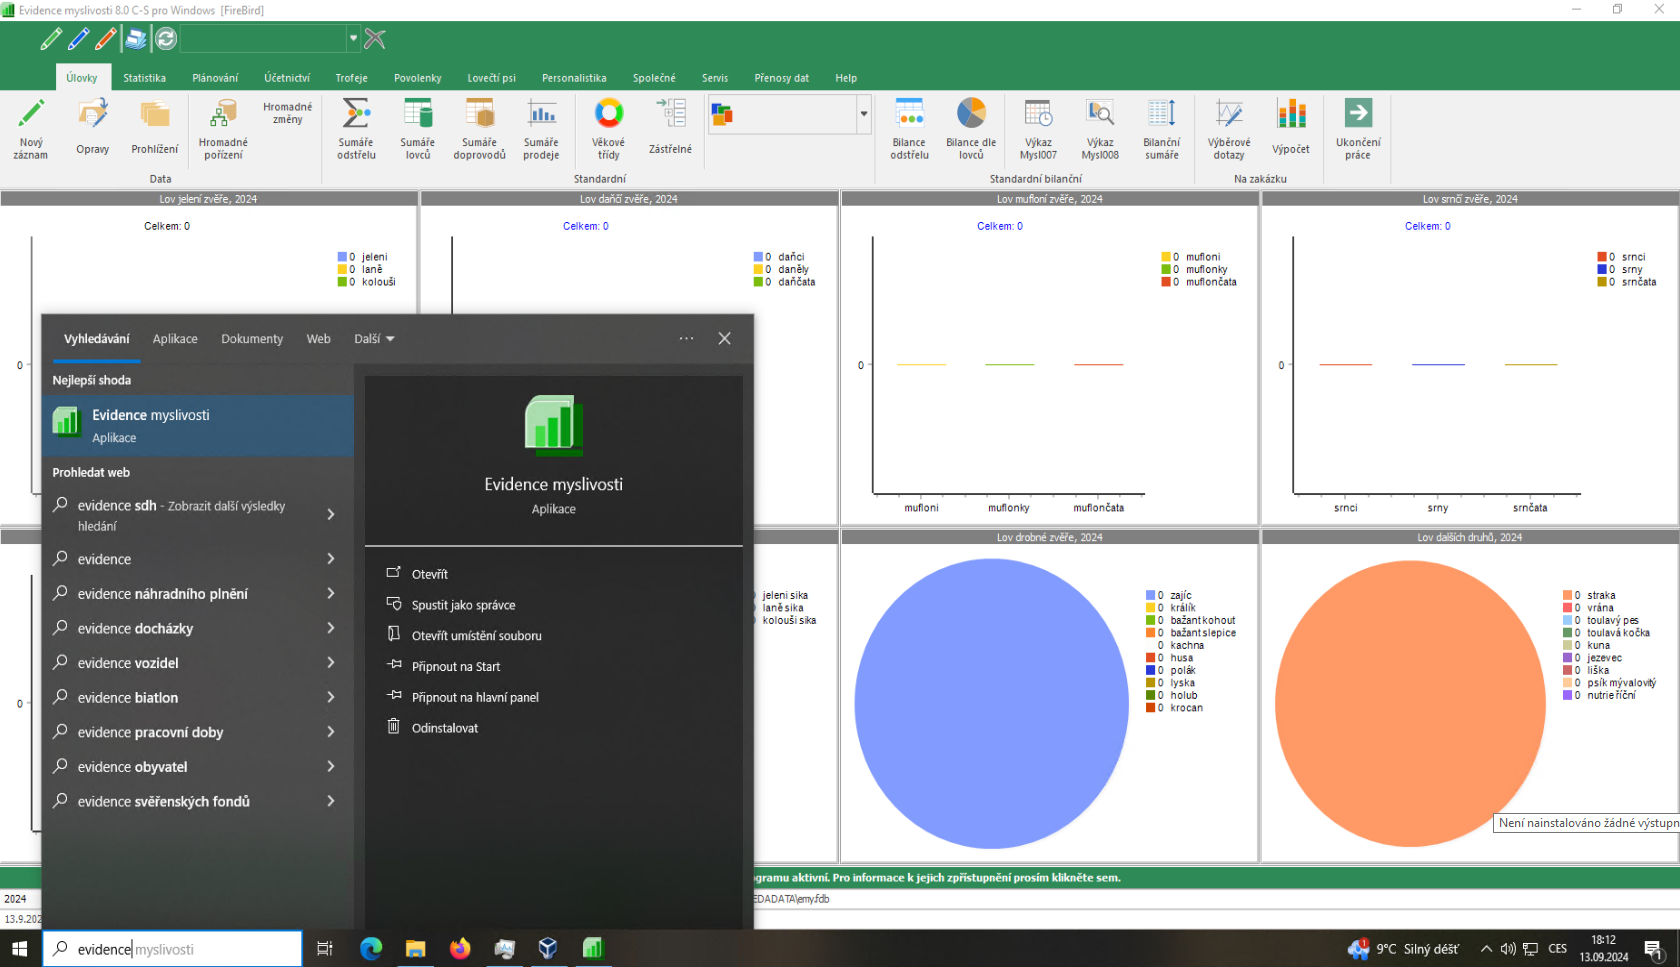Open Prohlížení records view
This screenshot has width=1680, height=967.
click(x=155, y=127)
